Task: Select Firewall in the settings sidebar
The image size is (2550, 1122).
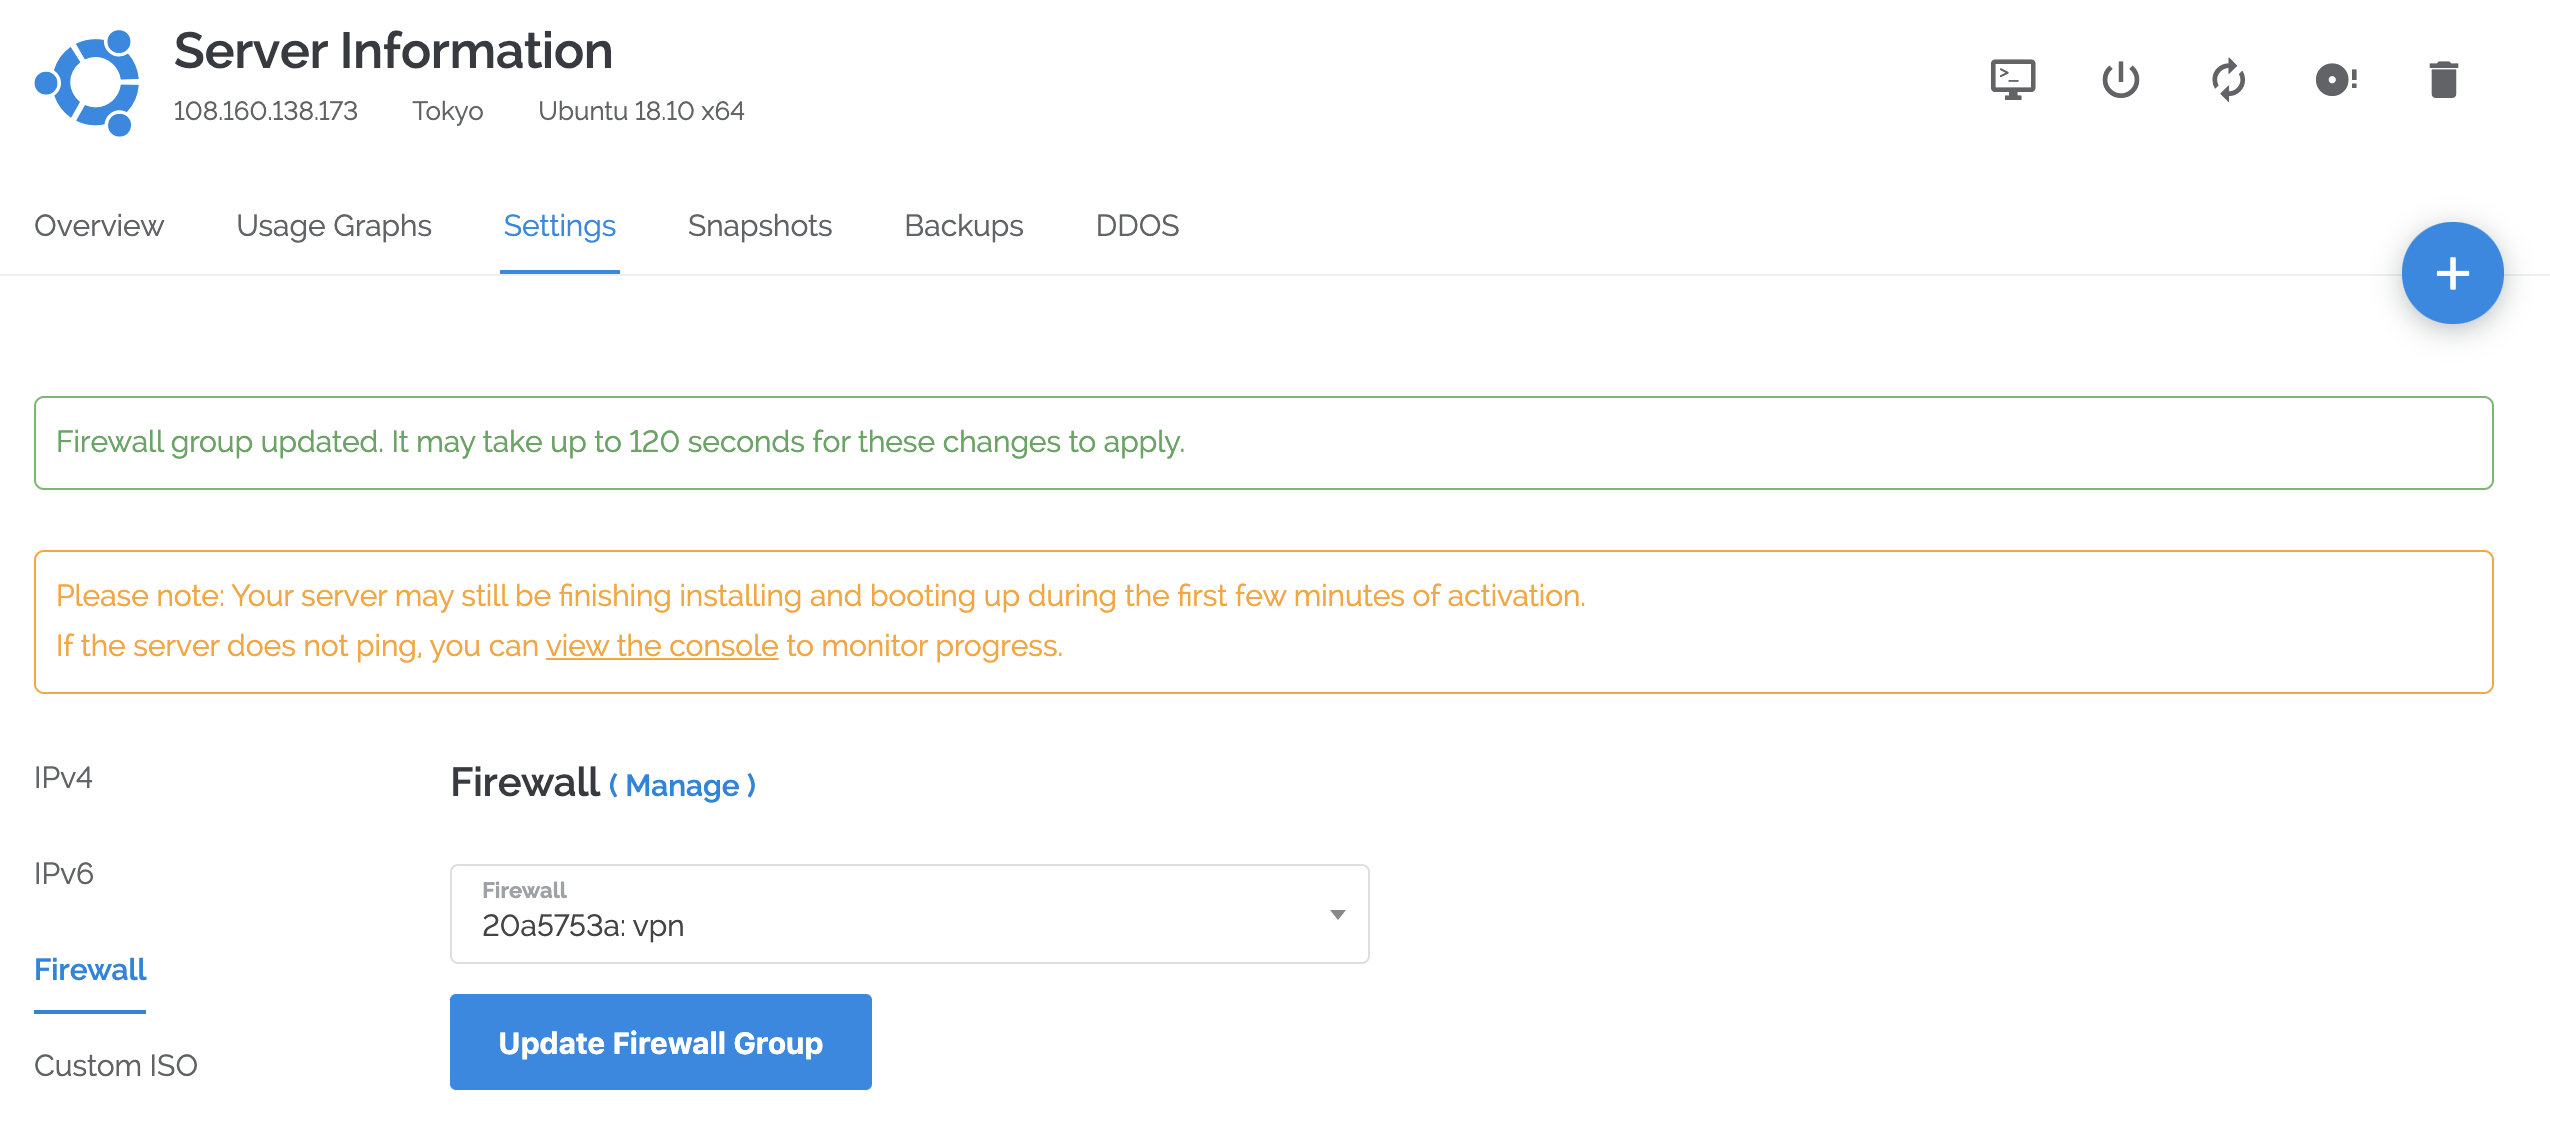Action: click(90, 969)
